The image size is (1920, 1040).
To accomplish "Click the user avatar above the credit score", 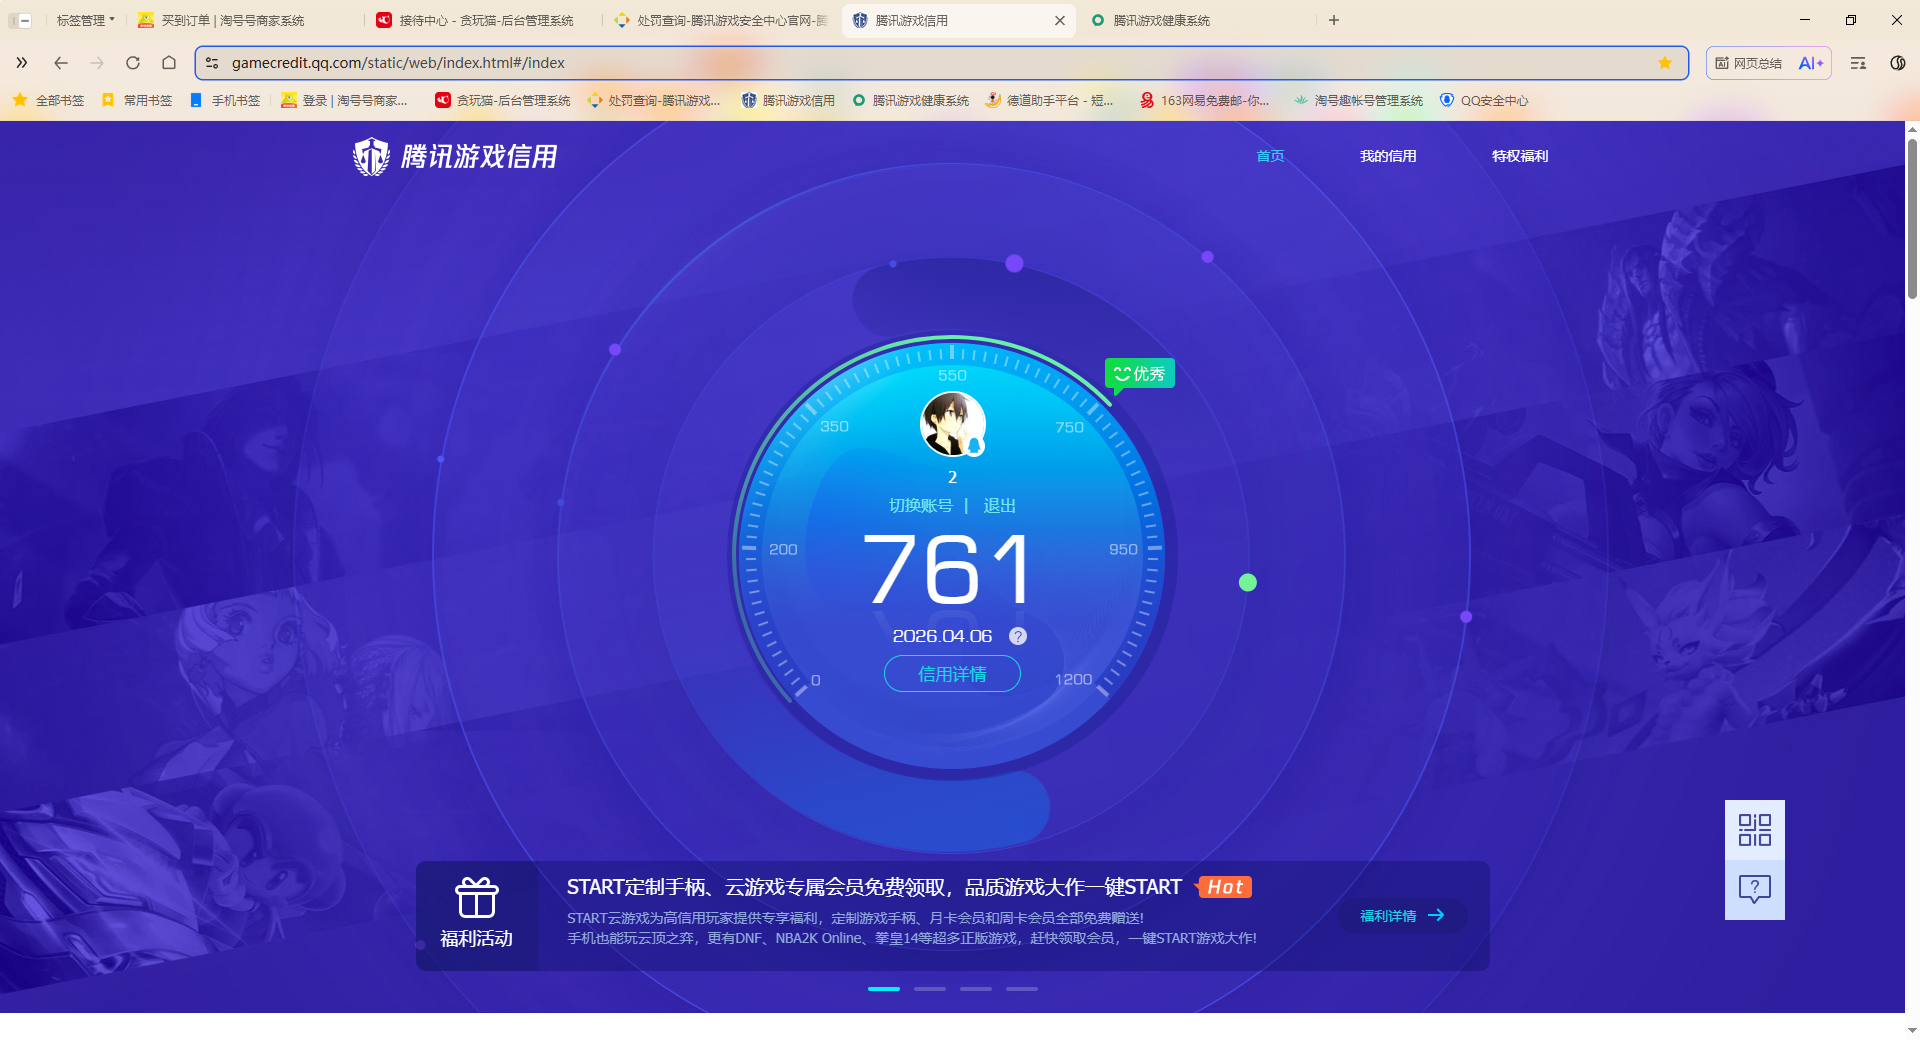I will [x=952, y=424].
